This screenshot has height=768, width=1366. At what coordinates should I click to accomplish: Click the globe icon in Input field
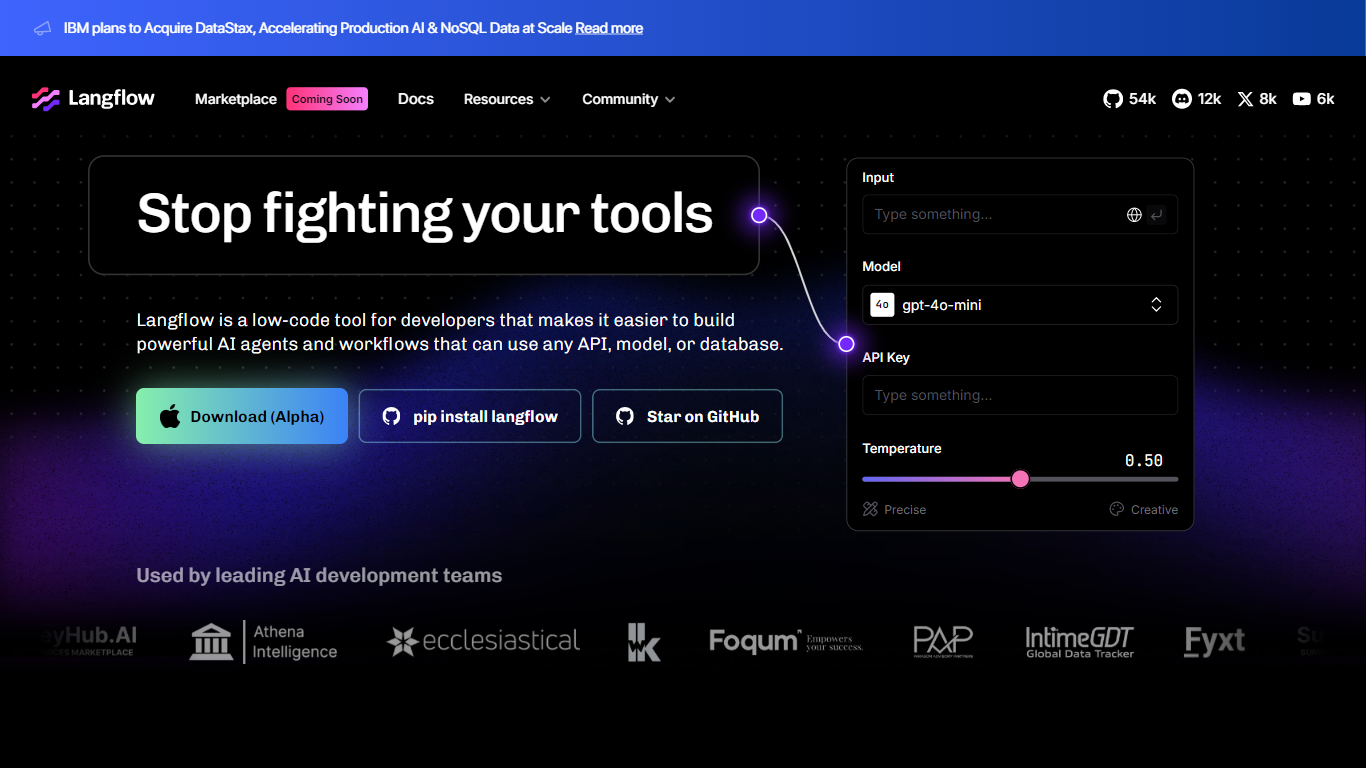pos(1134,214)
